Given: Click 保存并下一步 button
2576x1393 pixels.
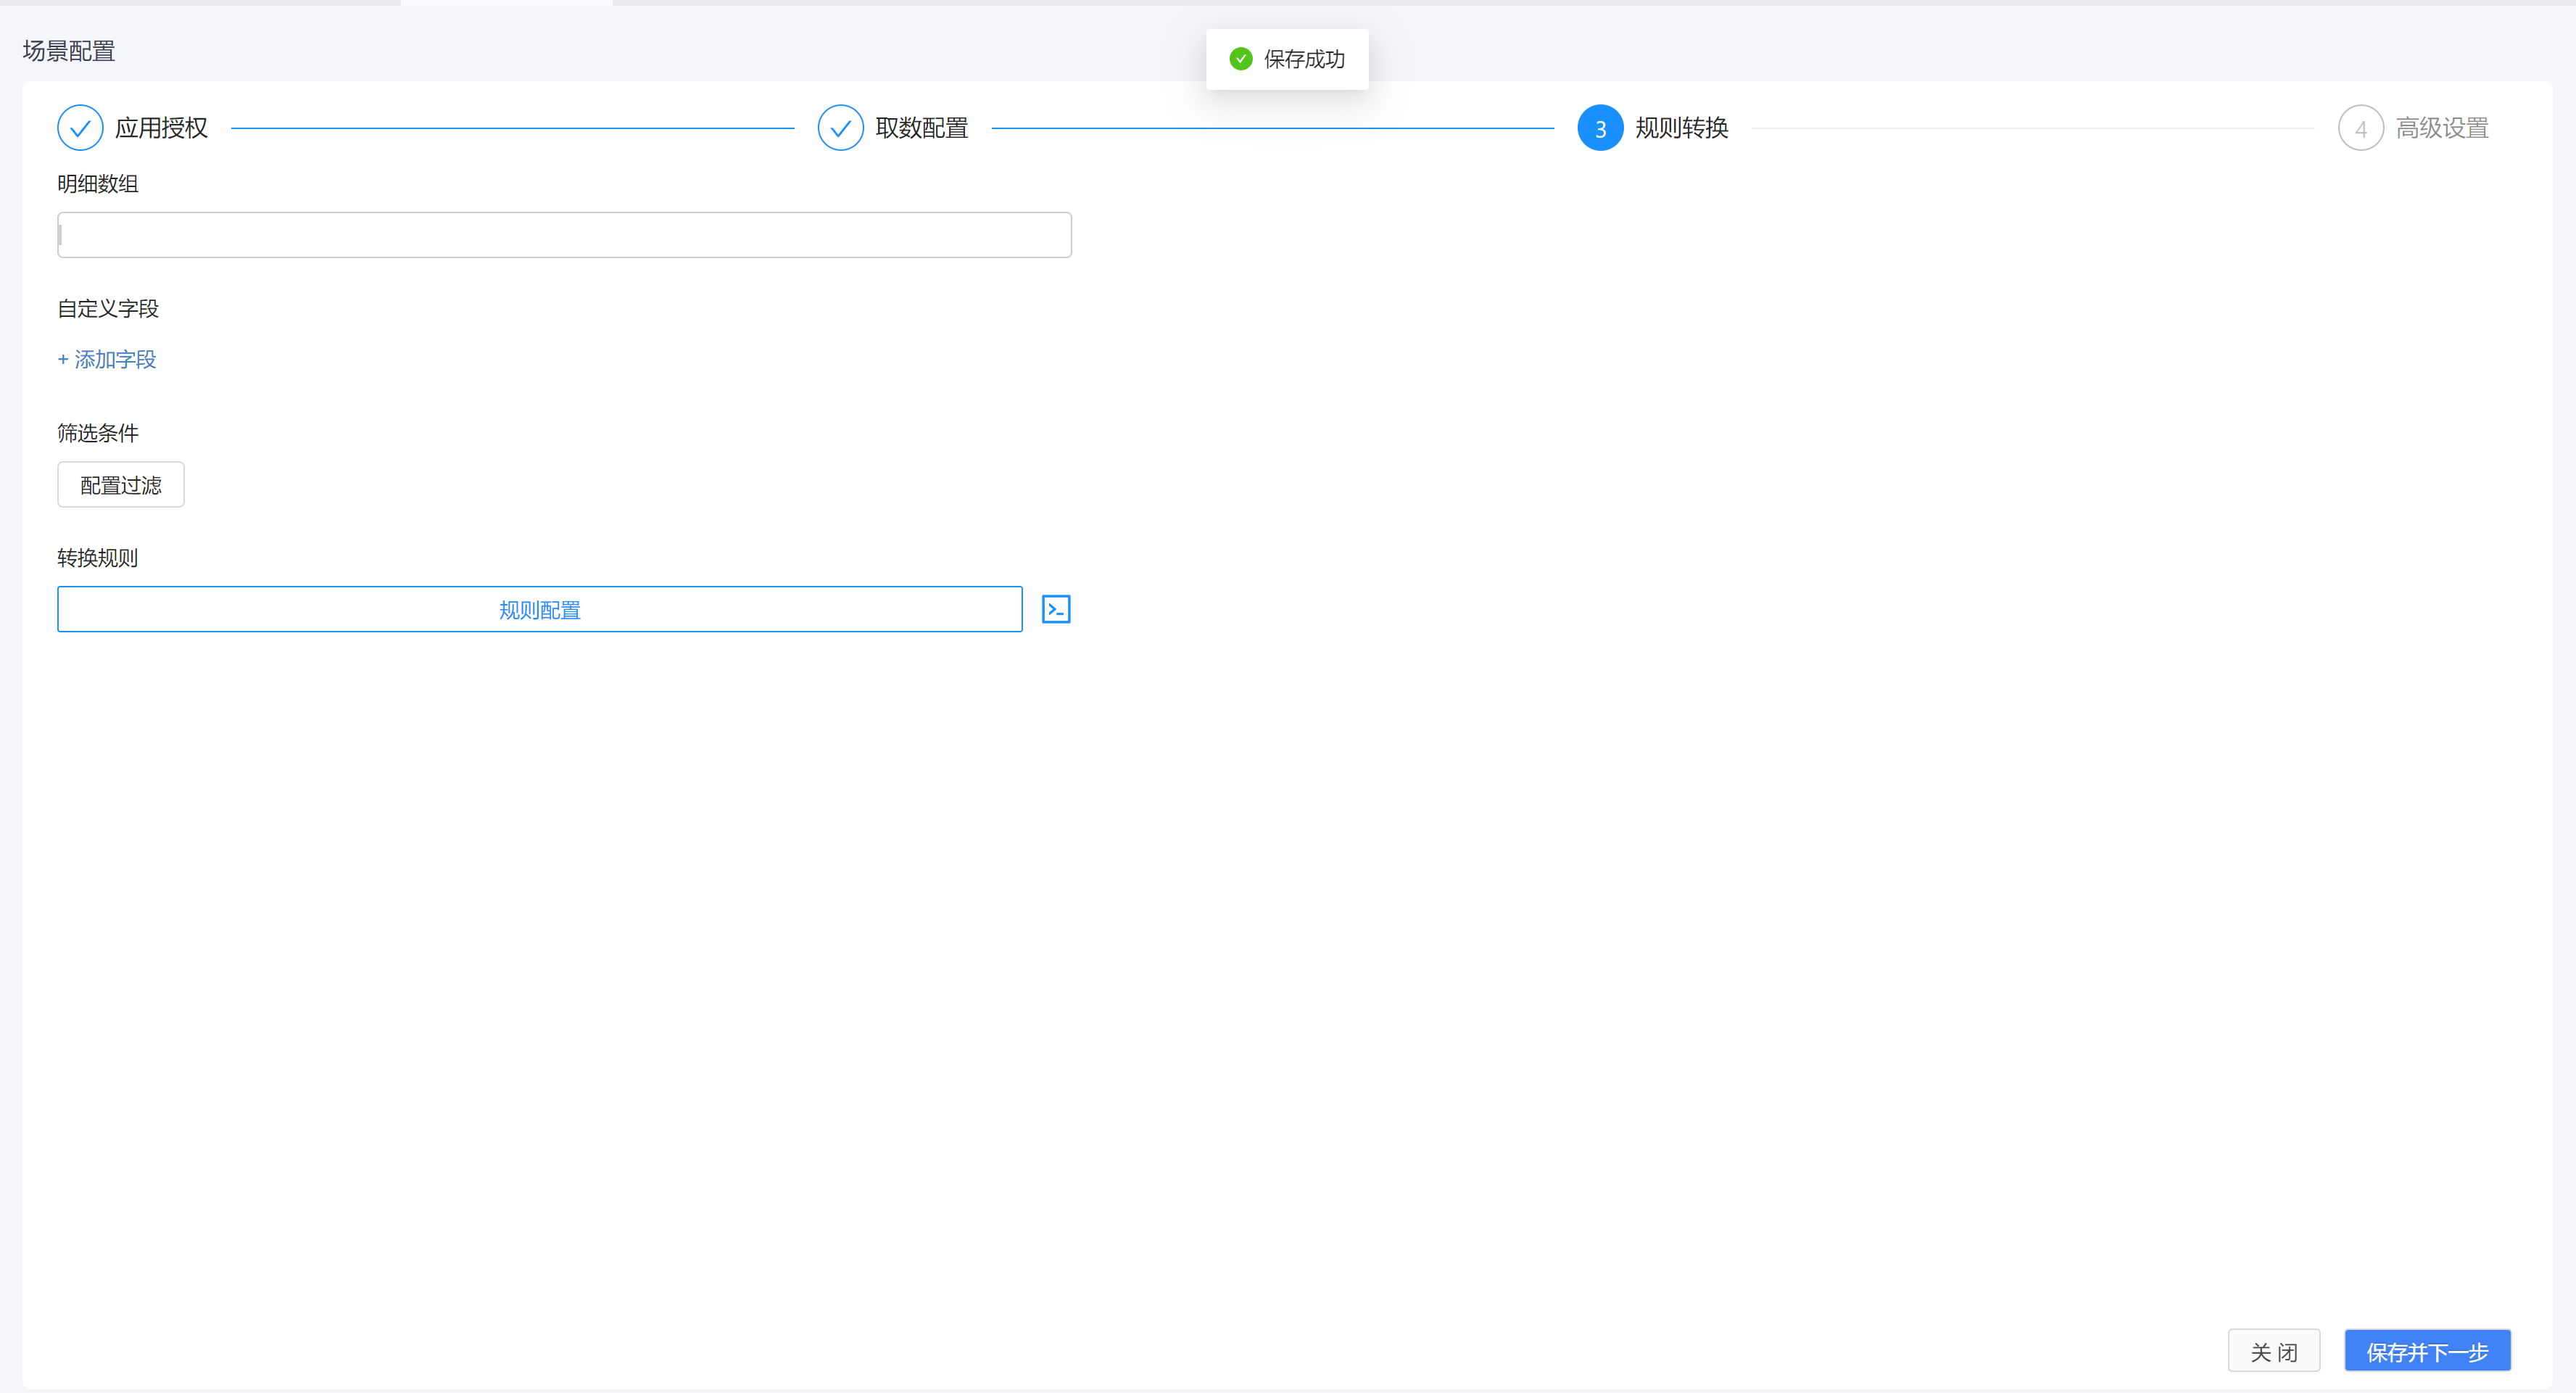Looking at the screenshot, I should [x=2427, y=1351].
